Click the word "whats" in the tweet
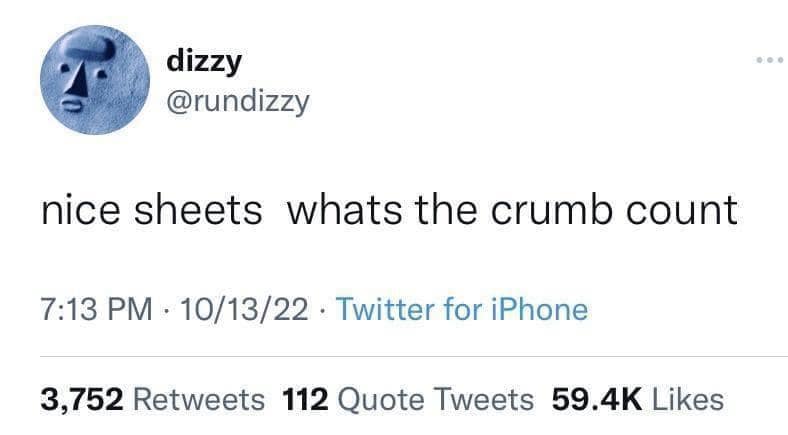This screenshot has height=435, width=788. point(343,210)
